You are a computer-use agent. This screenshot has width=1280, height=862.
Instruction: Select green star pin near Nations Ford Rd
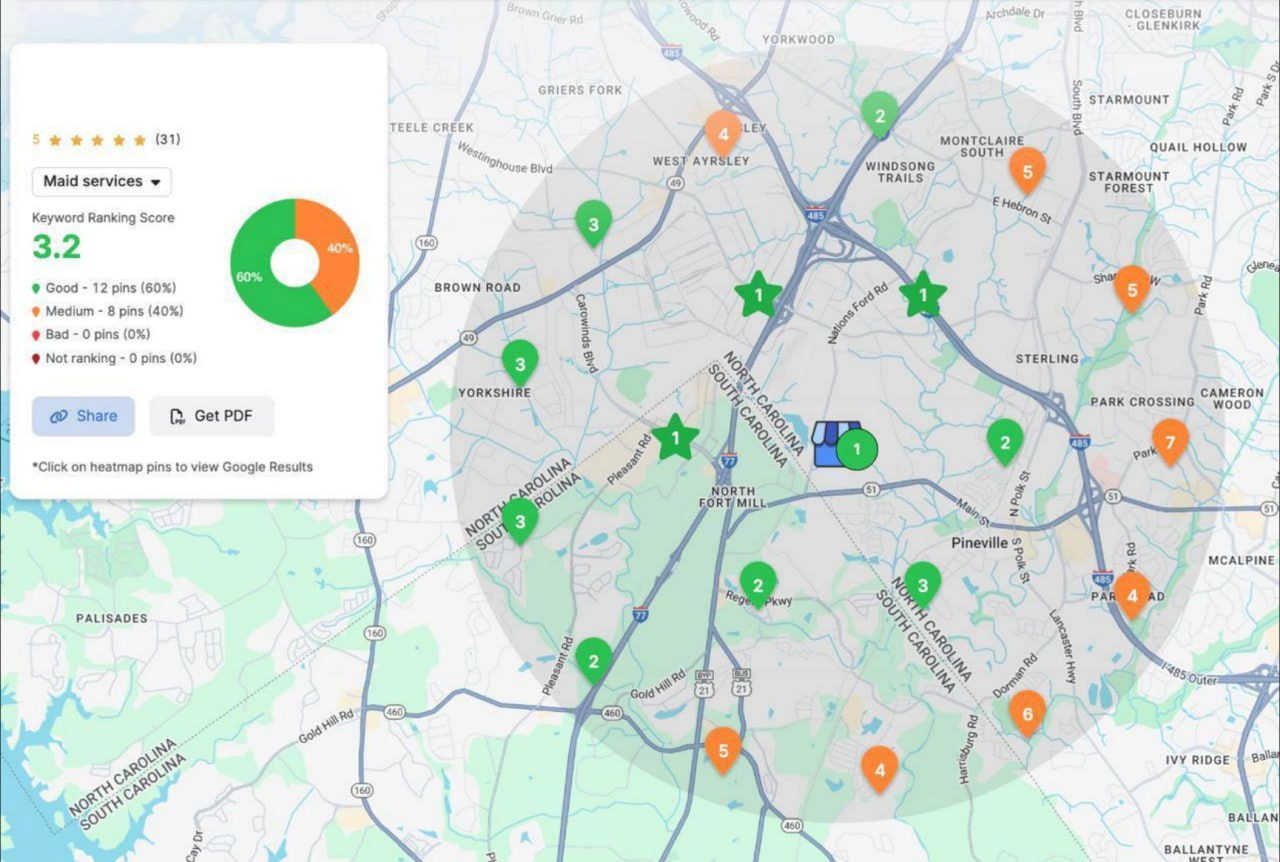point(923,294)
